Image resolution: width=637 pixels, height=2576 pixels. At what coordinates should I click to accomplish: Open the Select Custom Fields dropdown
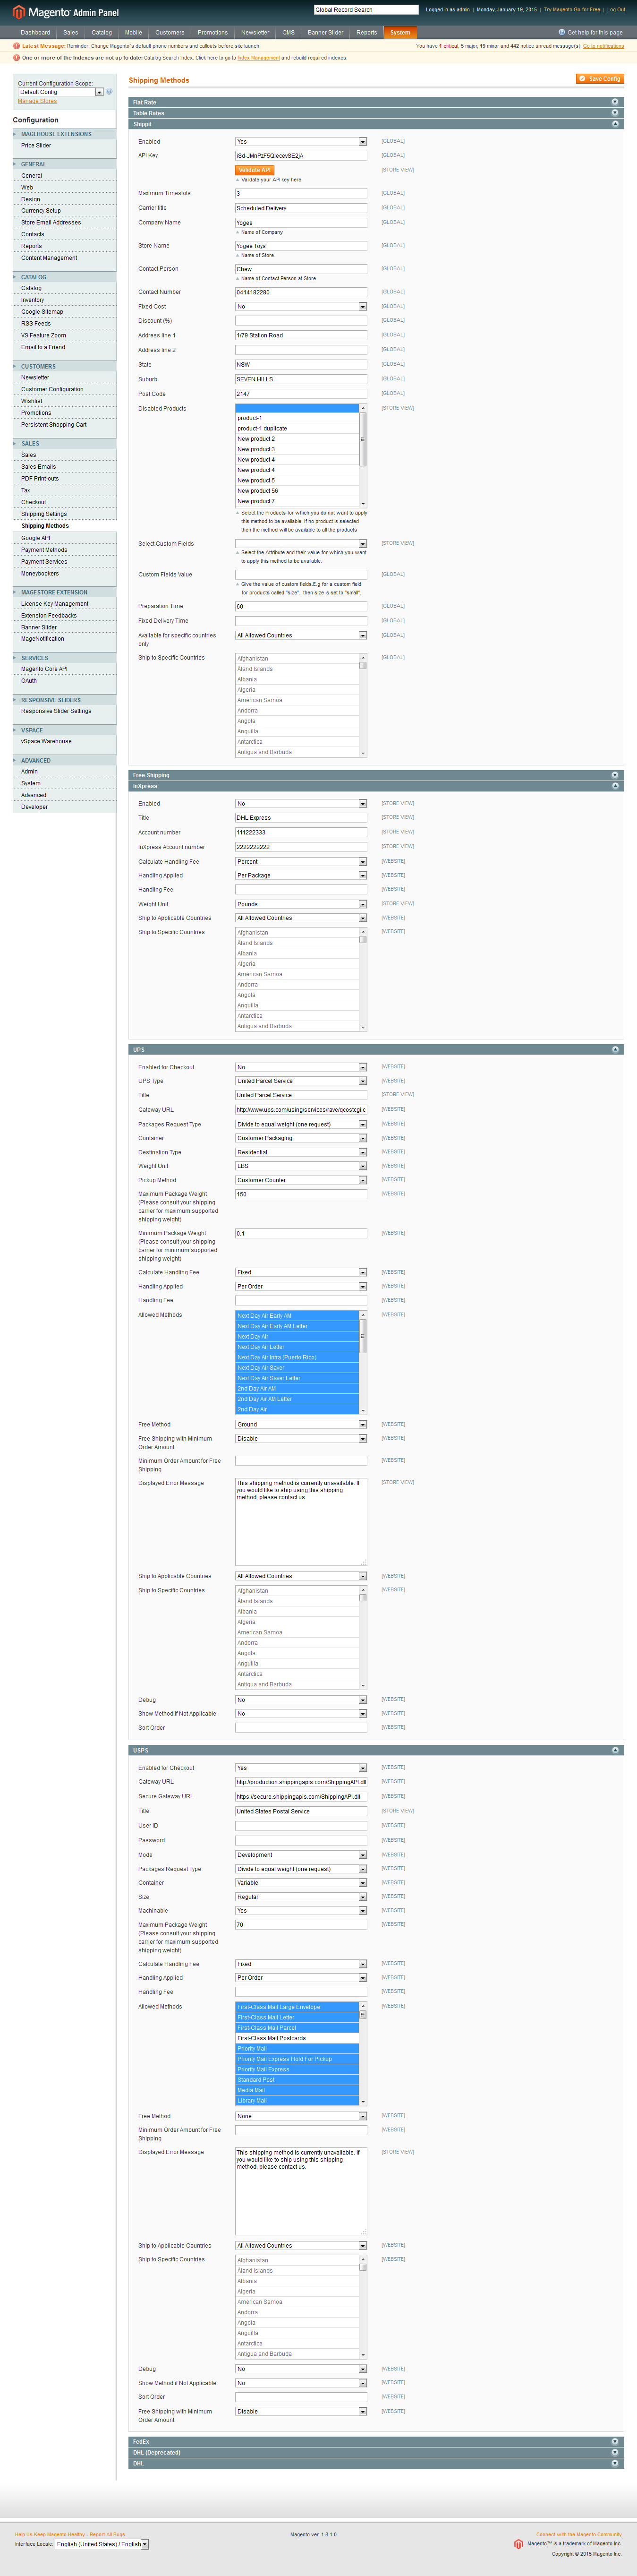[x=301, y=544]
